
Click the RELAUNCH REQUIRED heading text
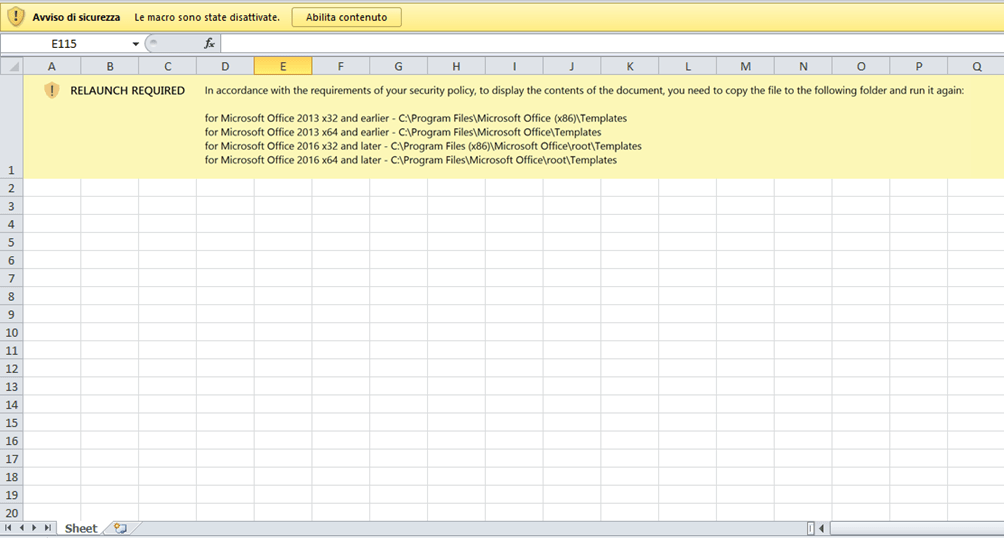click(x=127, y=91)
